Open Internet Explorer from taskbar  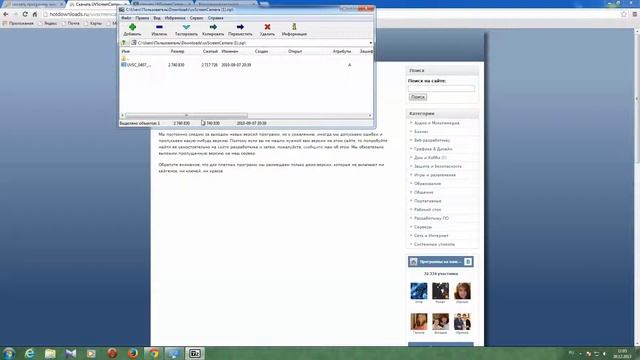pyautogui.click(x=30, y=353)
